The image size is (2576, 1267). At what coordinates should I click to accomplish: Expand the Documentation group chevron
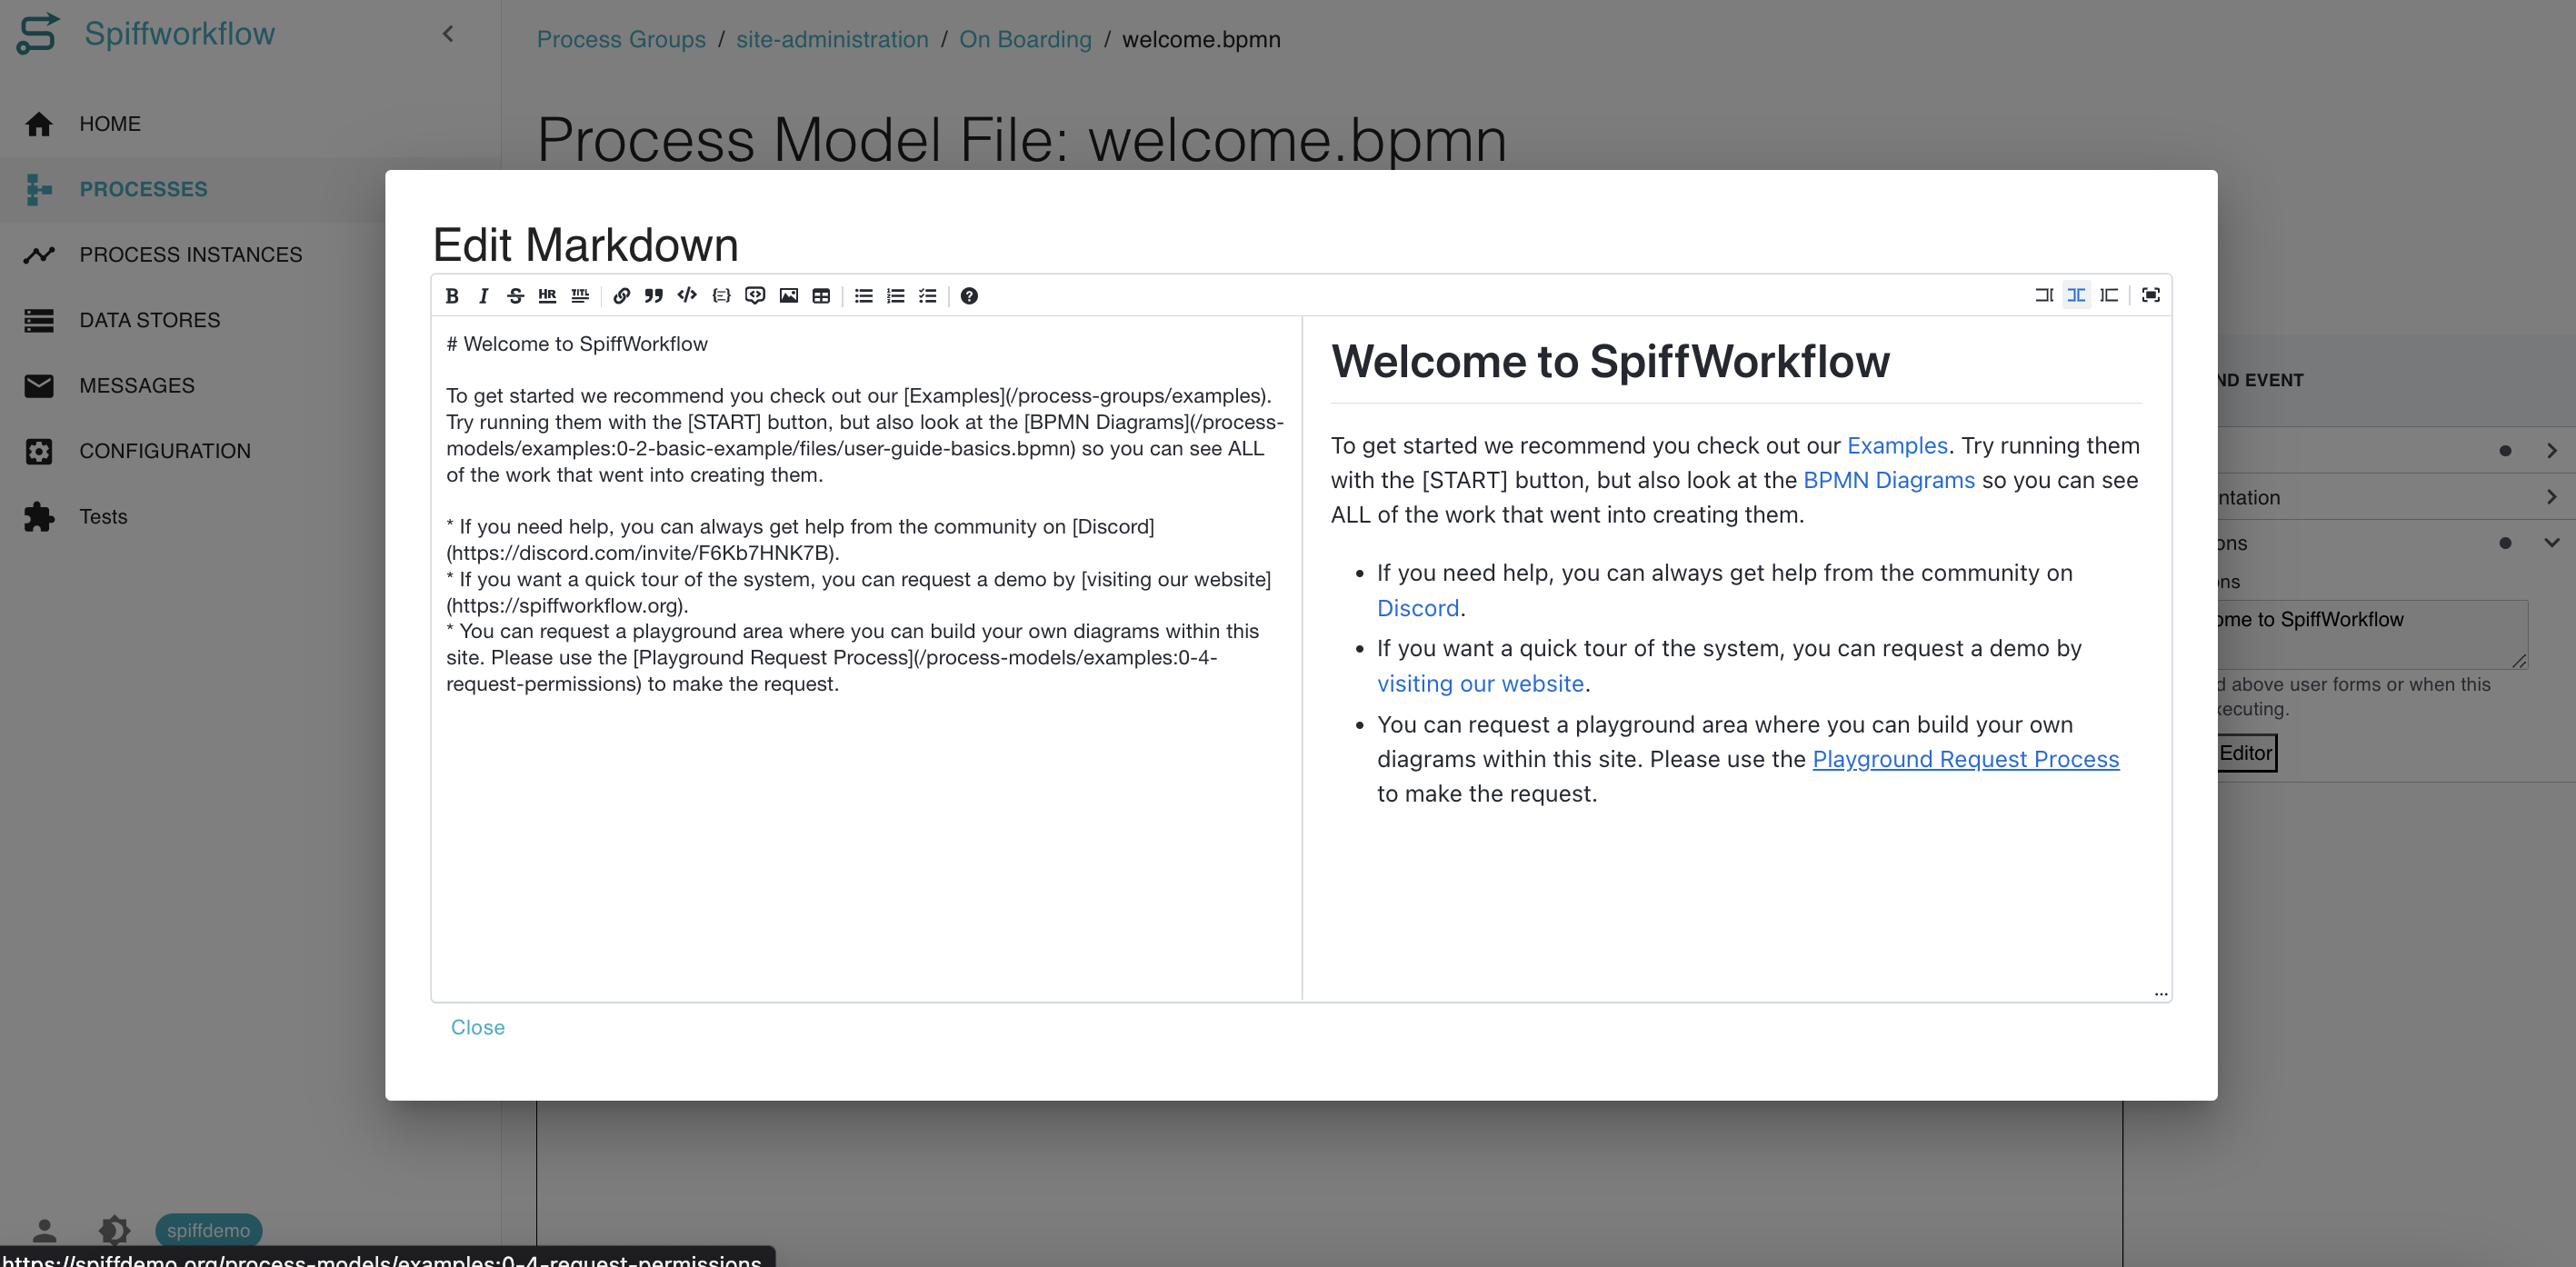(2552, 497)
